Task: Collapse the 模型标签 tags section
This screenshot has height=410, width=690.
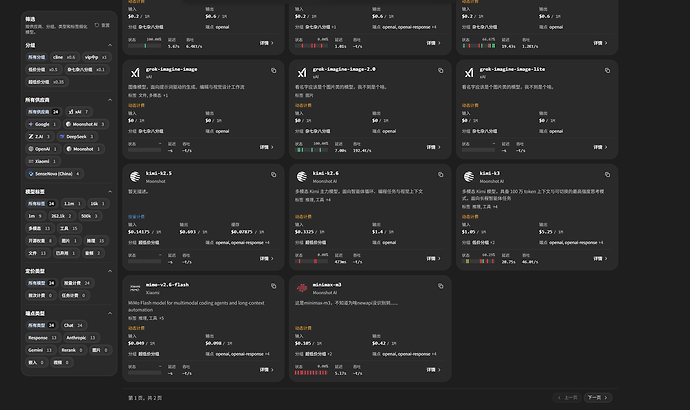Action: [x=110, y=192]
